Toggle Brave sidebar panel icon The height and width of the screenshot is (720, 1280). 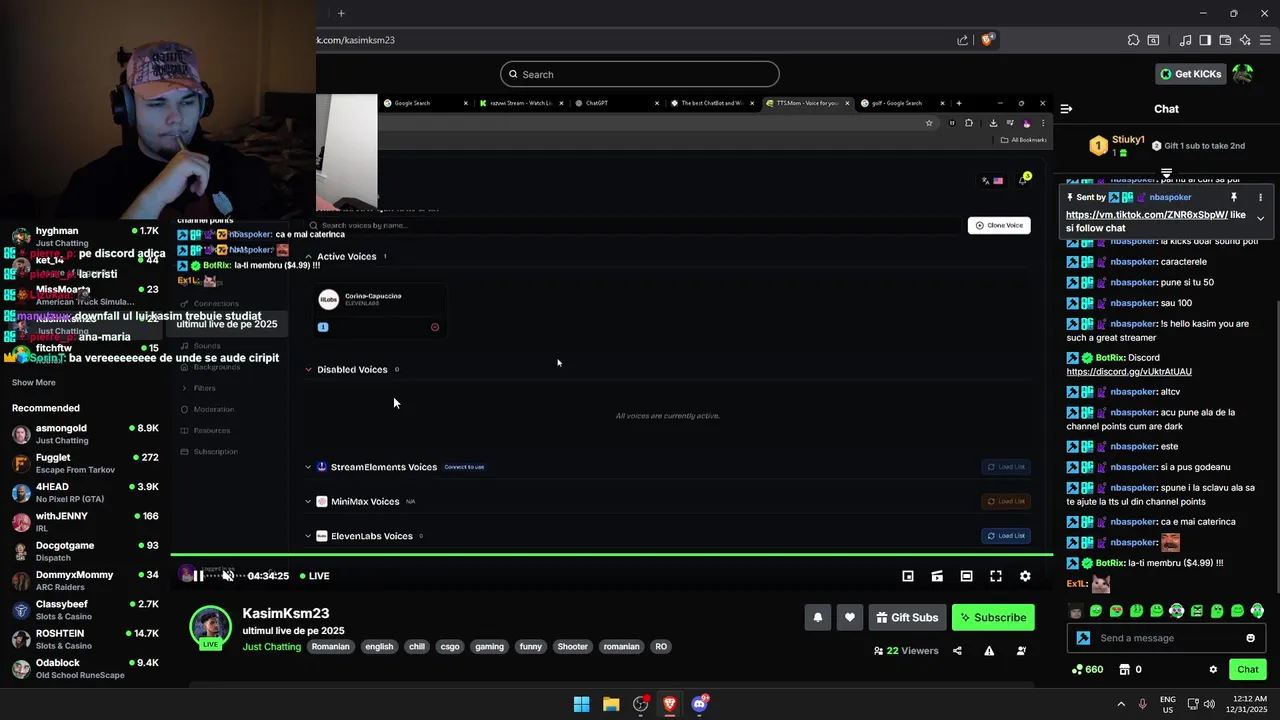tap(1205, 40)
